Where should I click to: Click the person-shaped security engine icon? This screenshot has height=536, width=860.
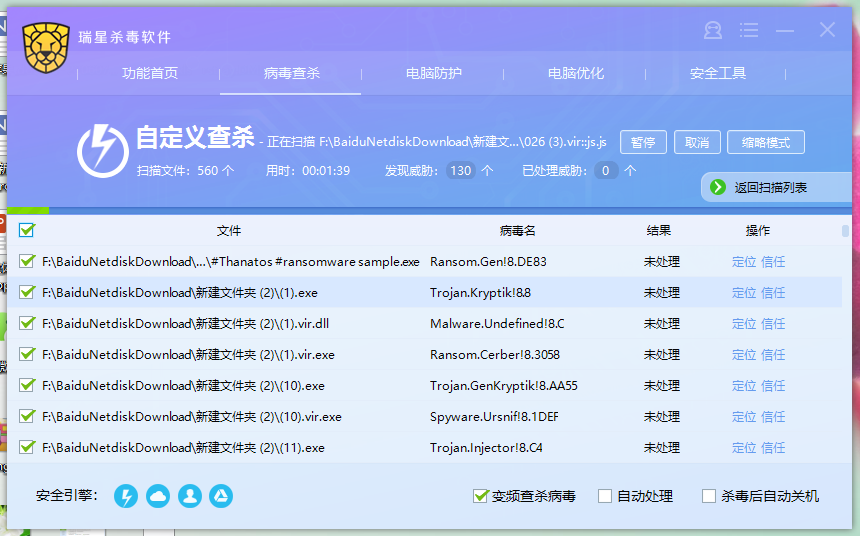190,496
